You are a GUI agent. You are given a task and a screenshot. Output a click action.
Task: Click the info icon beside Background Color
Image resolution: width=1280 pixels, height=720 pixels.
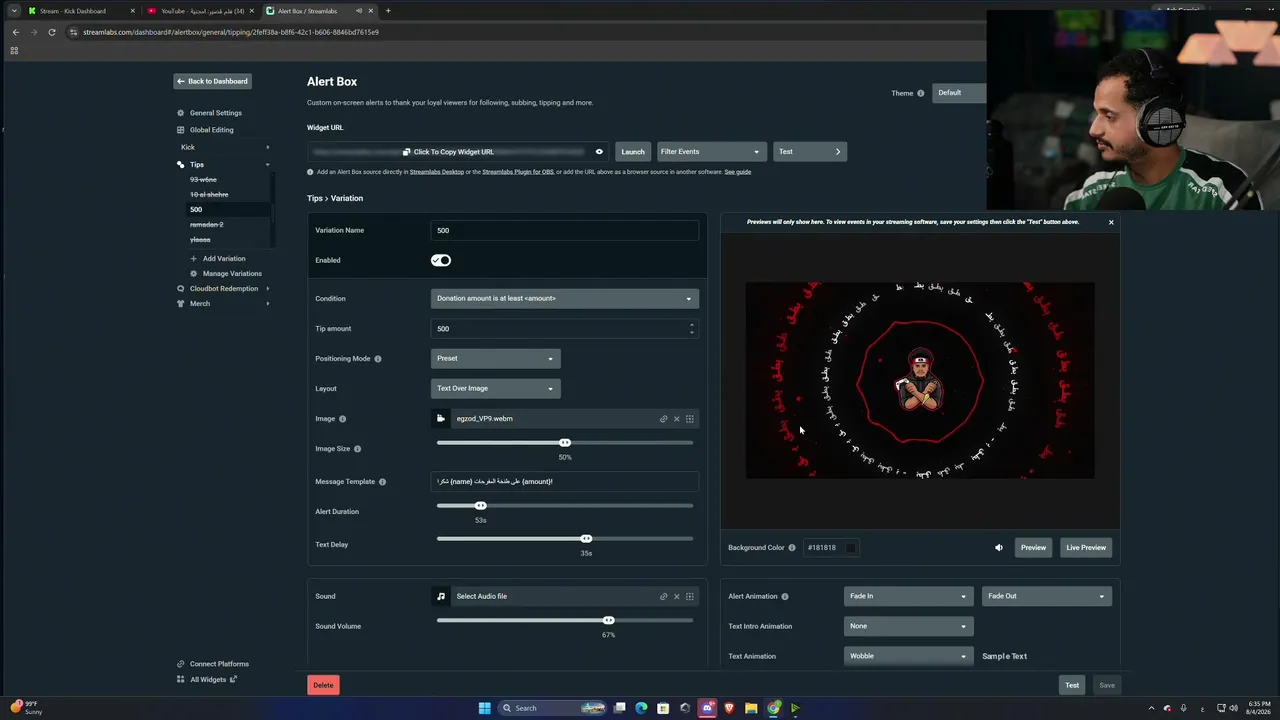click(x=792, y=548)
